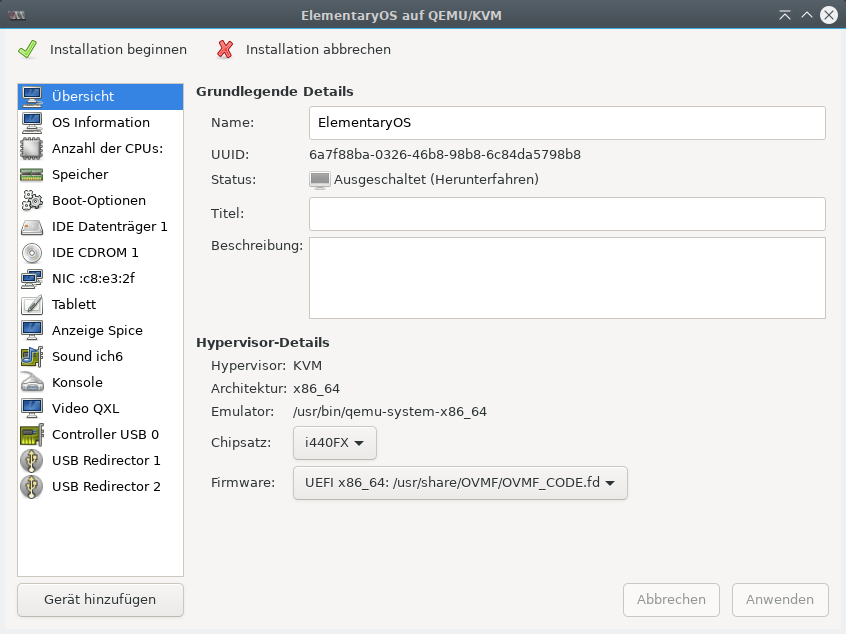Click the virt-manager logo in the title bar
This screenshot has height=634, width=846.
17,15
